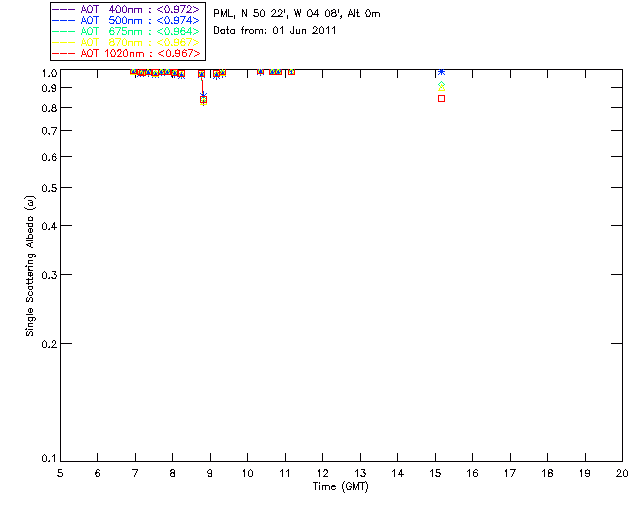Click the Time (GMT) axis label

341,487
